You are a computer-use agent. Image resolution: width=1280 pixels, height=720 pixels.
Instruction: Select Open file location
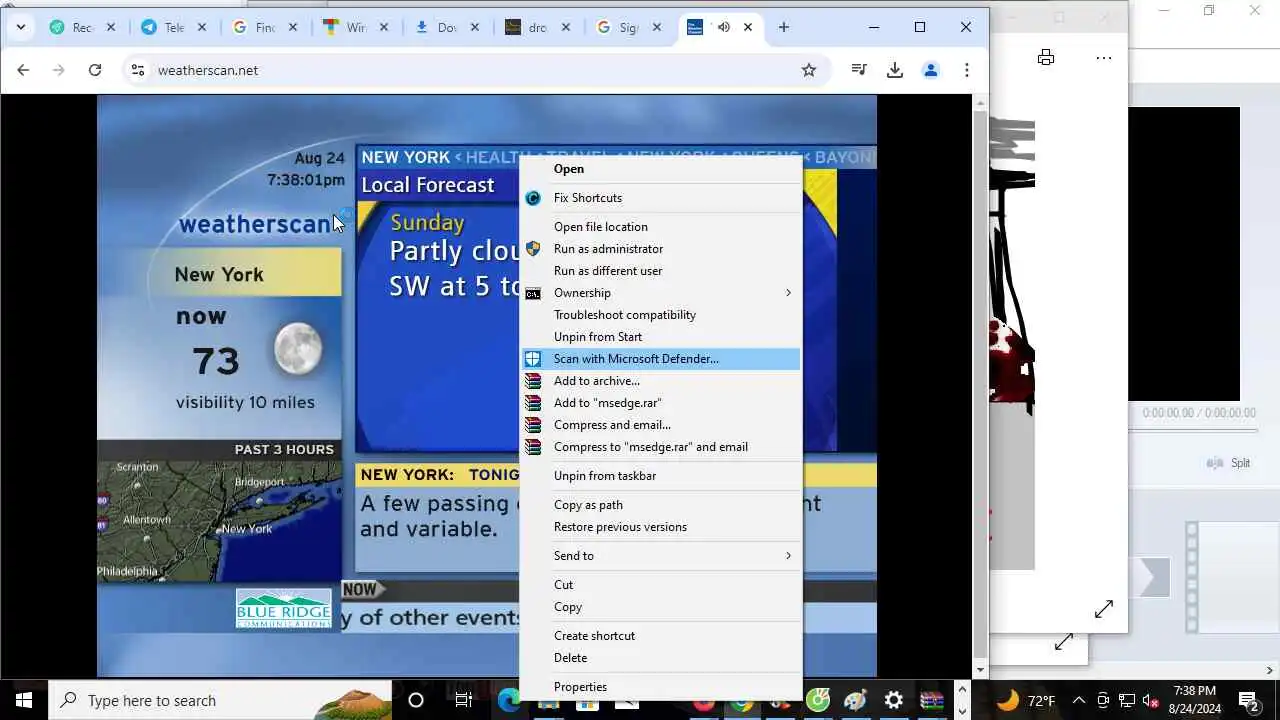[601, 227]
